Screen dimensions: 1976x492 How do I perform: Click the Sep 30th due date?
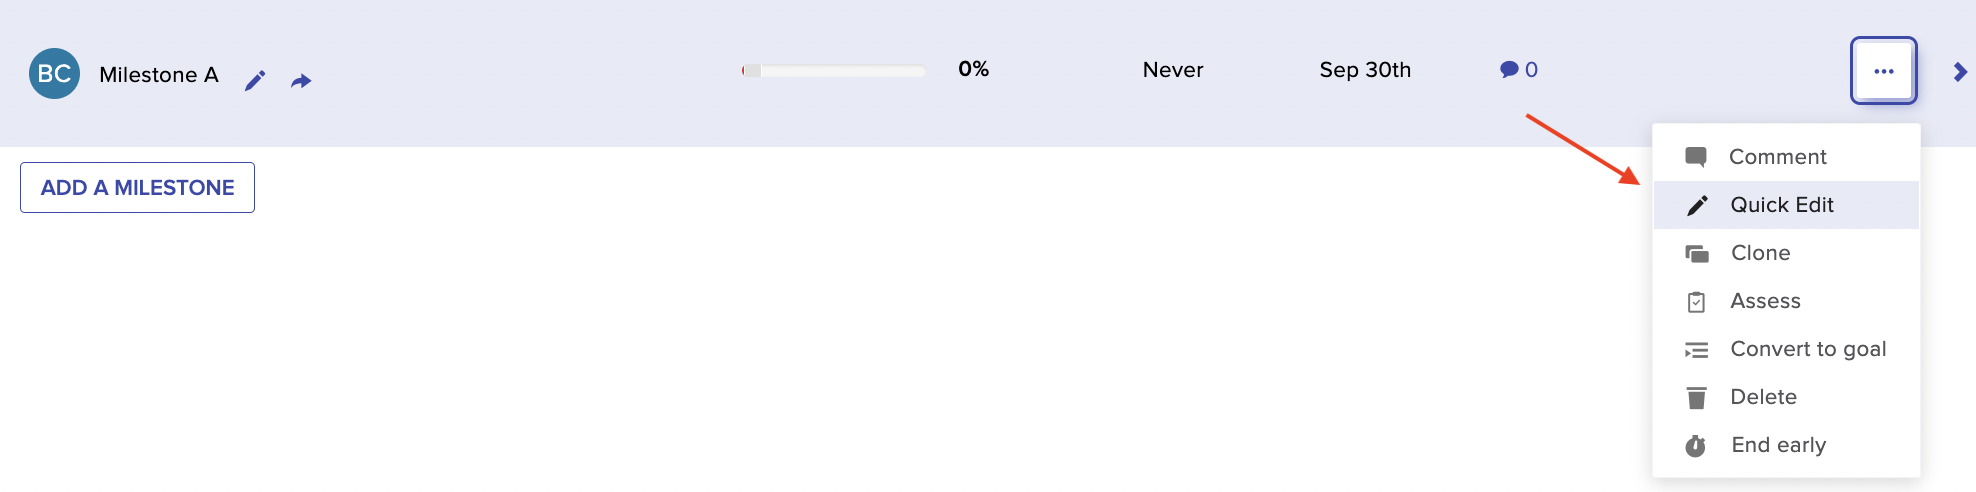click(1365, 70)
